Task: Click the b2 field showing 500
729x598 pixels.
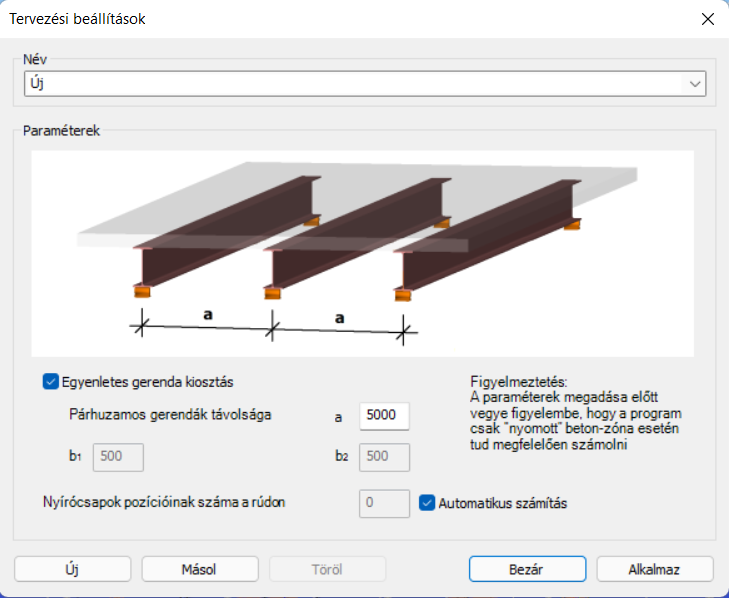Action: tap(384, 457)
